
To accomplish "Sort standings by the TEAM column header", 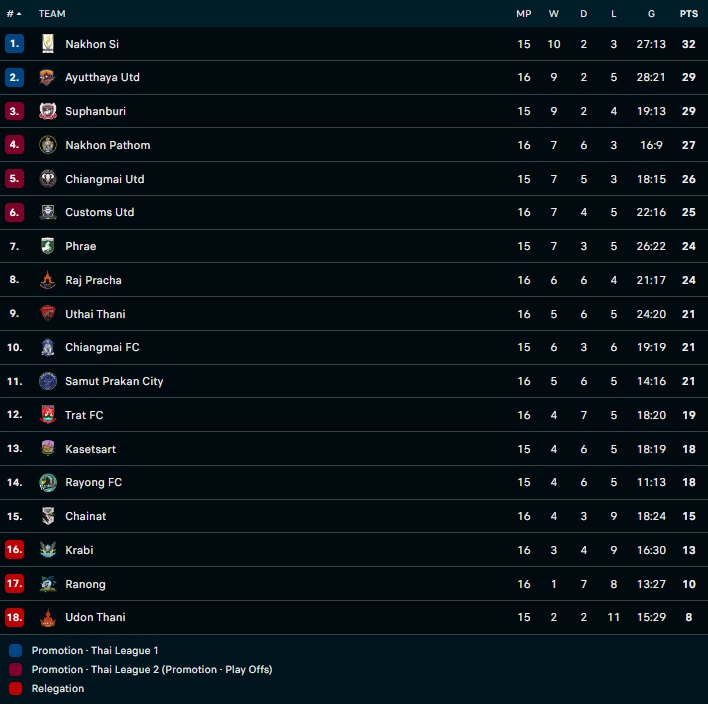I will click(52, 14).
